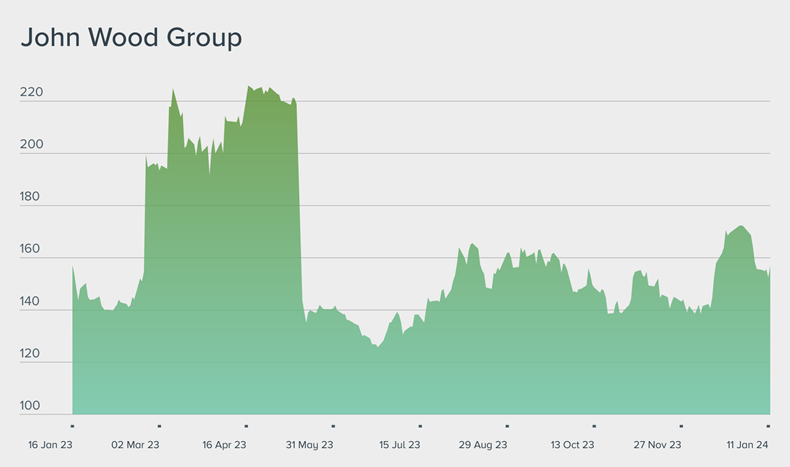Click the John Wood Group chart title
The width and height of the screenshot is (790, 467).
pos(131,38)
